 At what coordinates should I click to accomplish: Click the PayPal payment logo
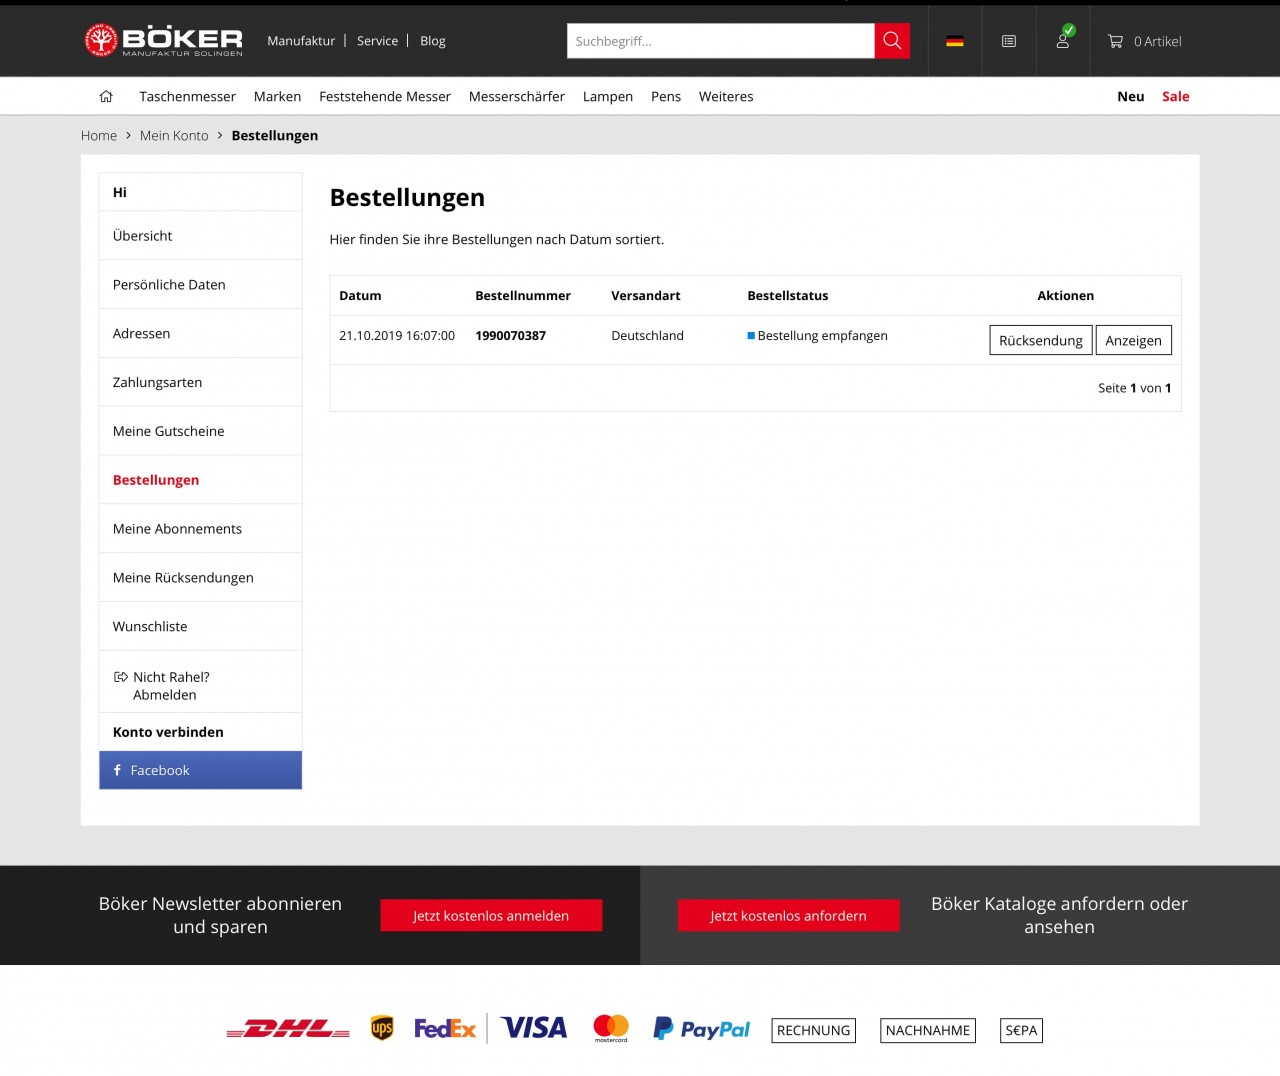(702, 1029)
